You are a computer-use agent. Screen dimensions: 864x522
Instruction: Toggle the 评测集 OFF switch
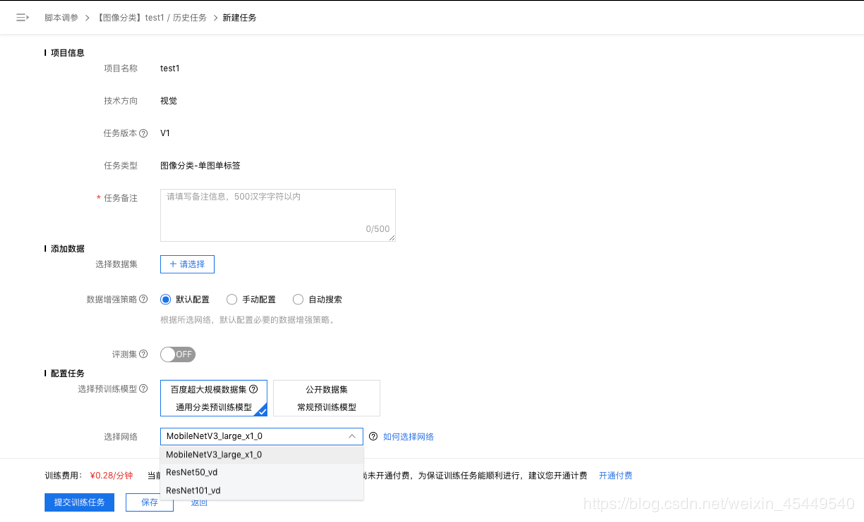point(177,354)
